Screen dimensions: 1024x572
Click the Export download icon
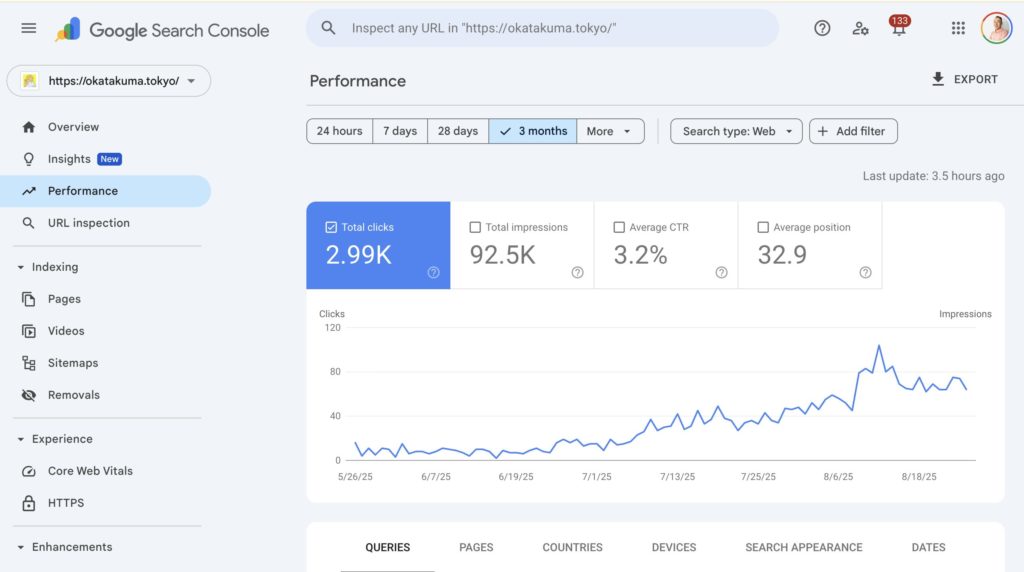tap(938, 79)
